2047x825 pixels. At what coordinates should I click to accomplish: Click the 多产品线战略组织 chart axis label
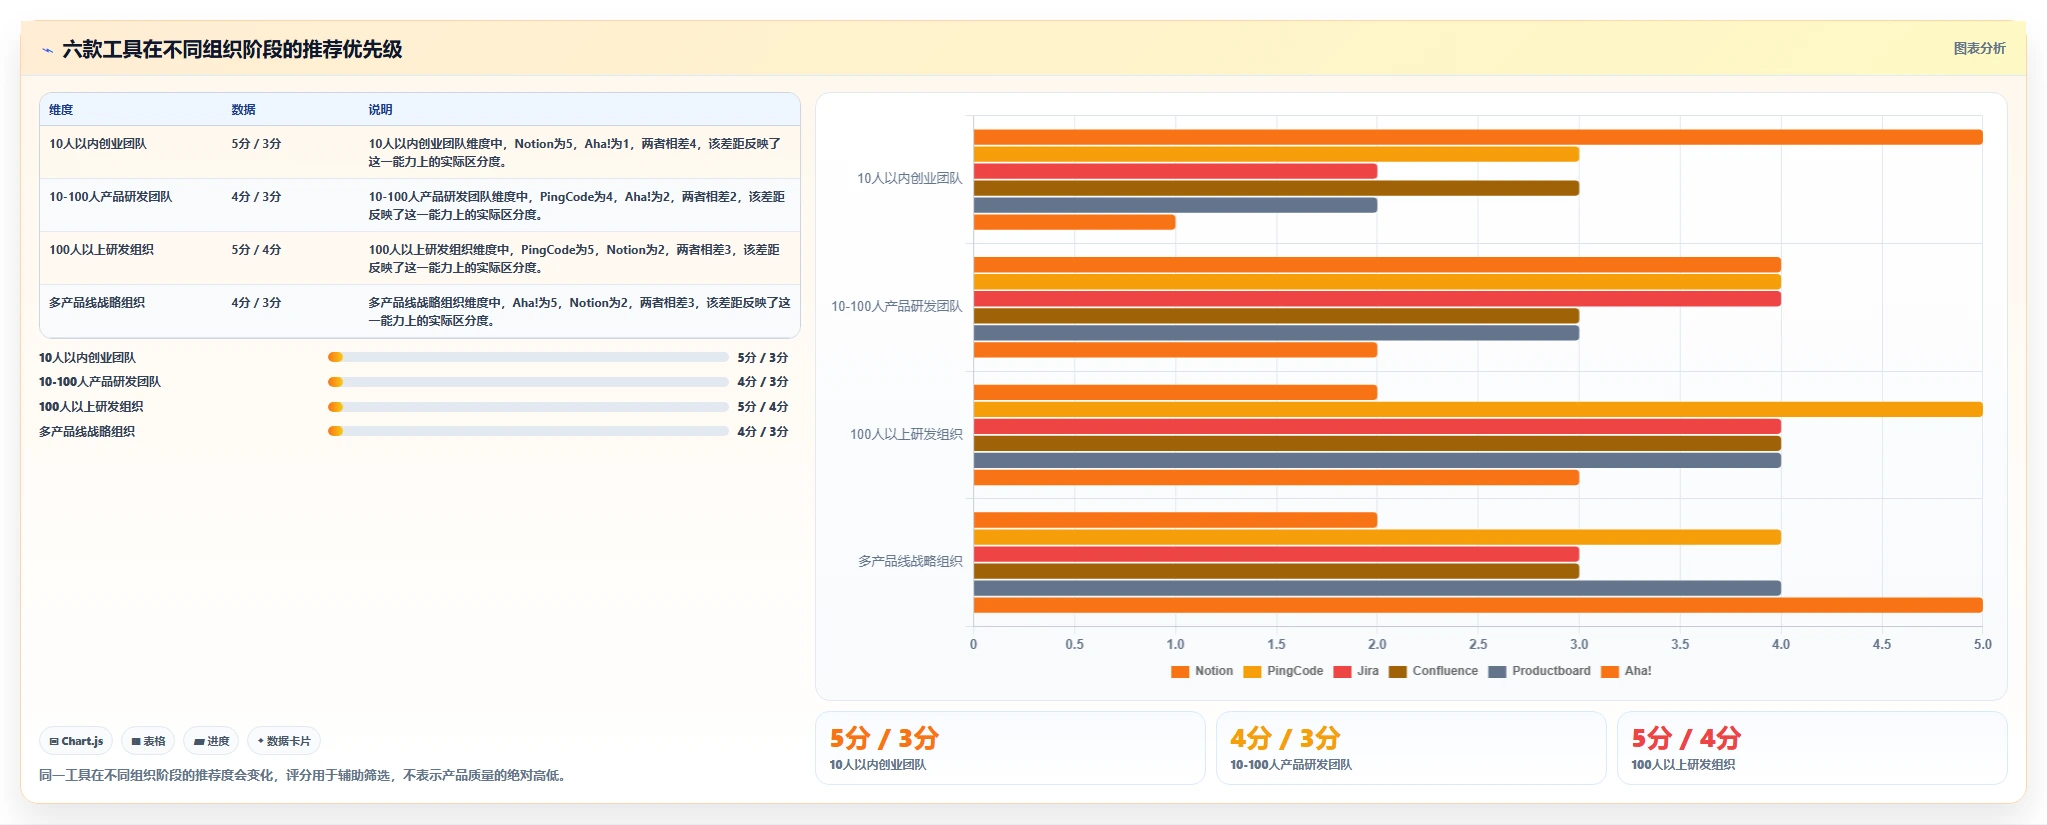coord(910,561)
